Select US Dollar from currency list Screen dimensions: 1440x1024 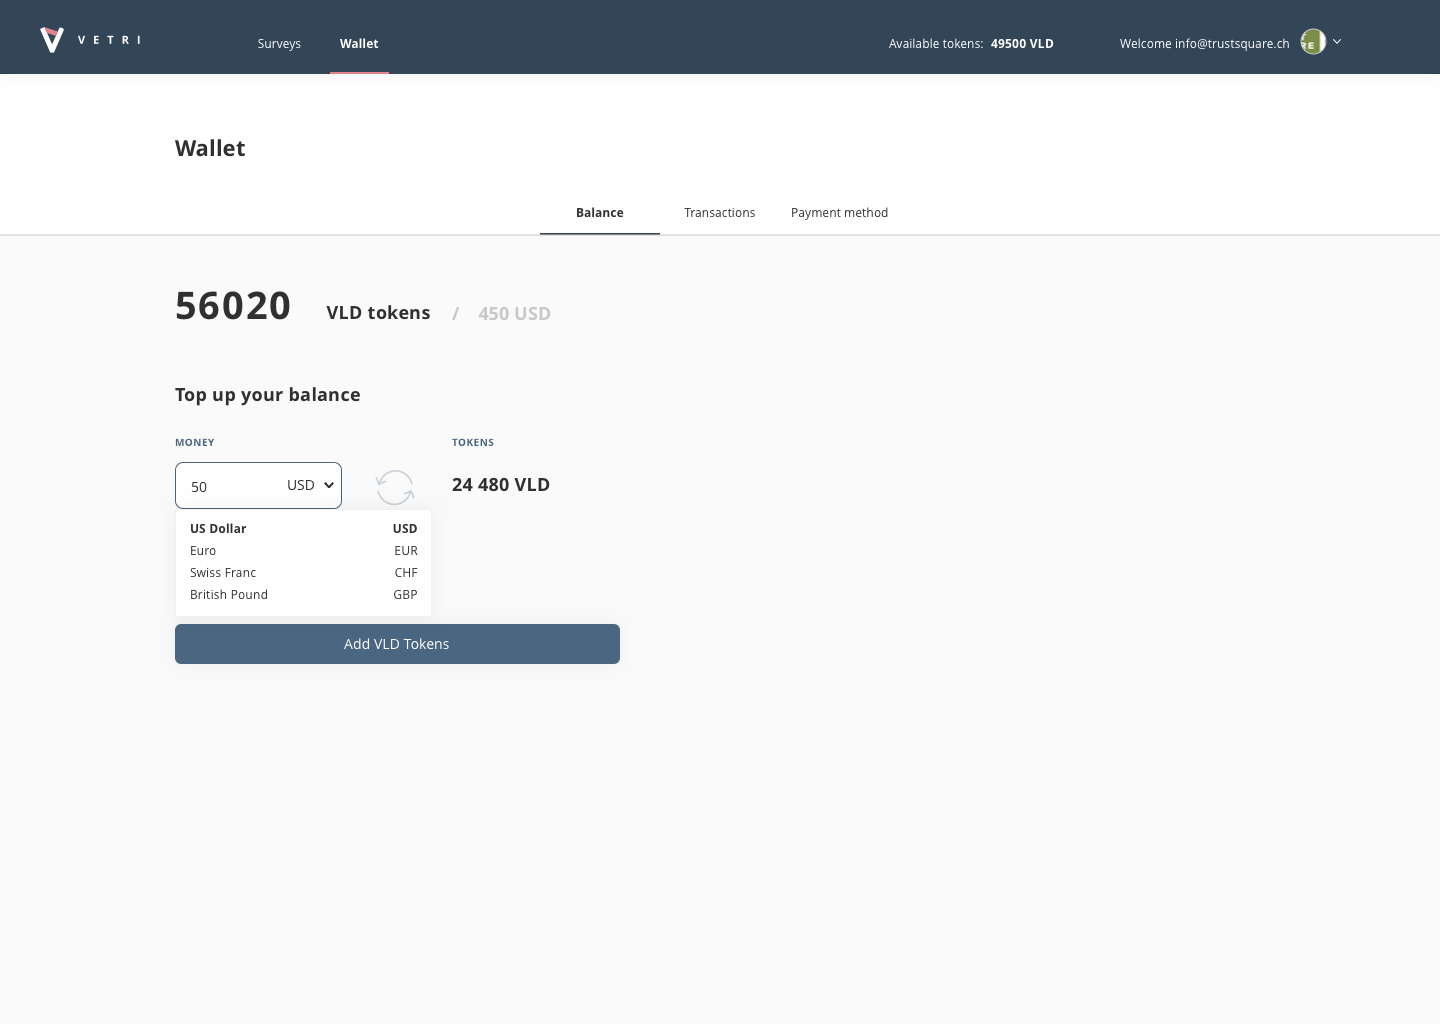point(304,528)
